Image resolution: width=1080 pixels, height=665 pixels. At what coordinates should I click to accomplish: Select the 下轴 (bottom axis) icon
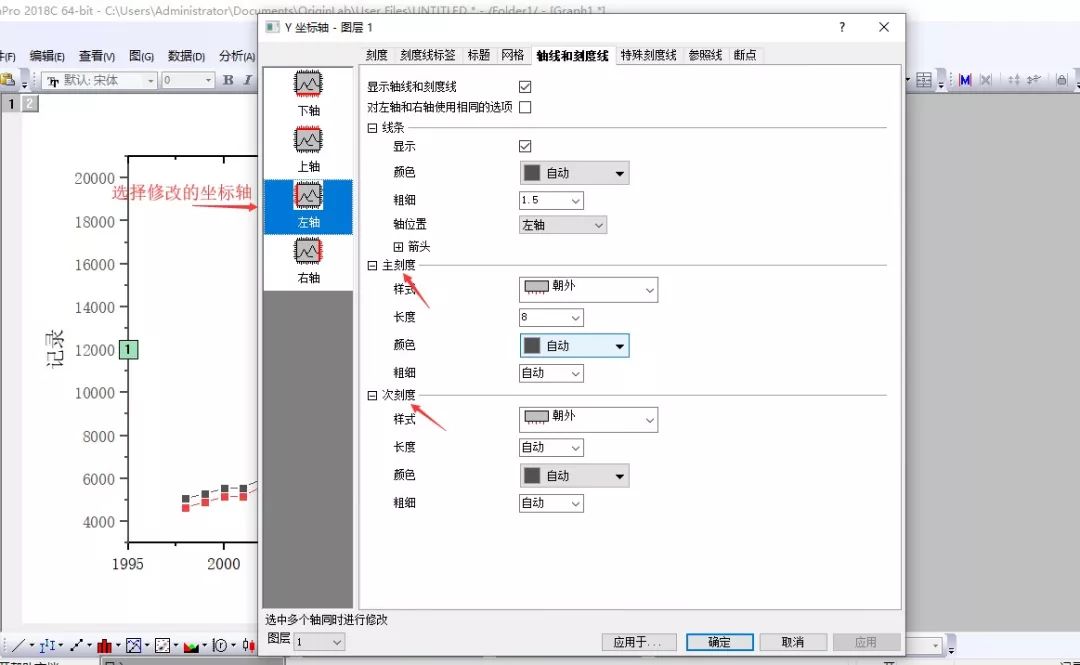(x=308, y=83)
